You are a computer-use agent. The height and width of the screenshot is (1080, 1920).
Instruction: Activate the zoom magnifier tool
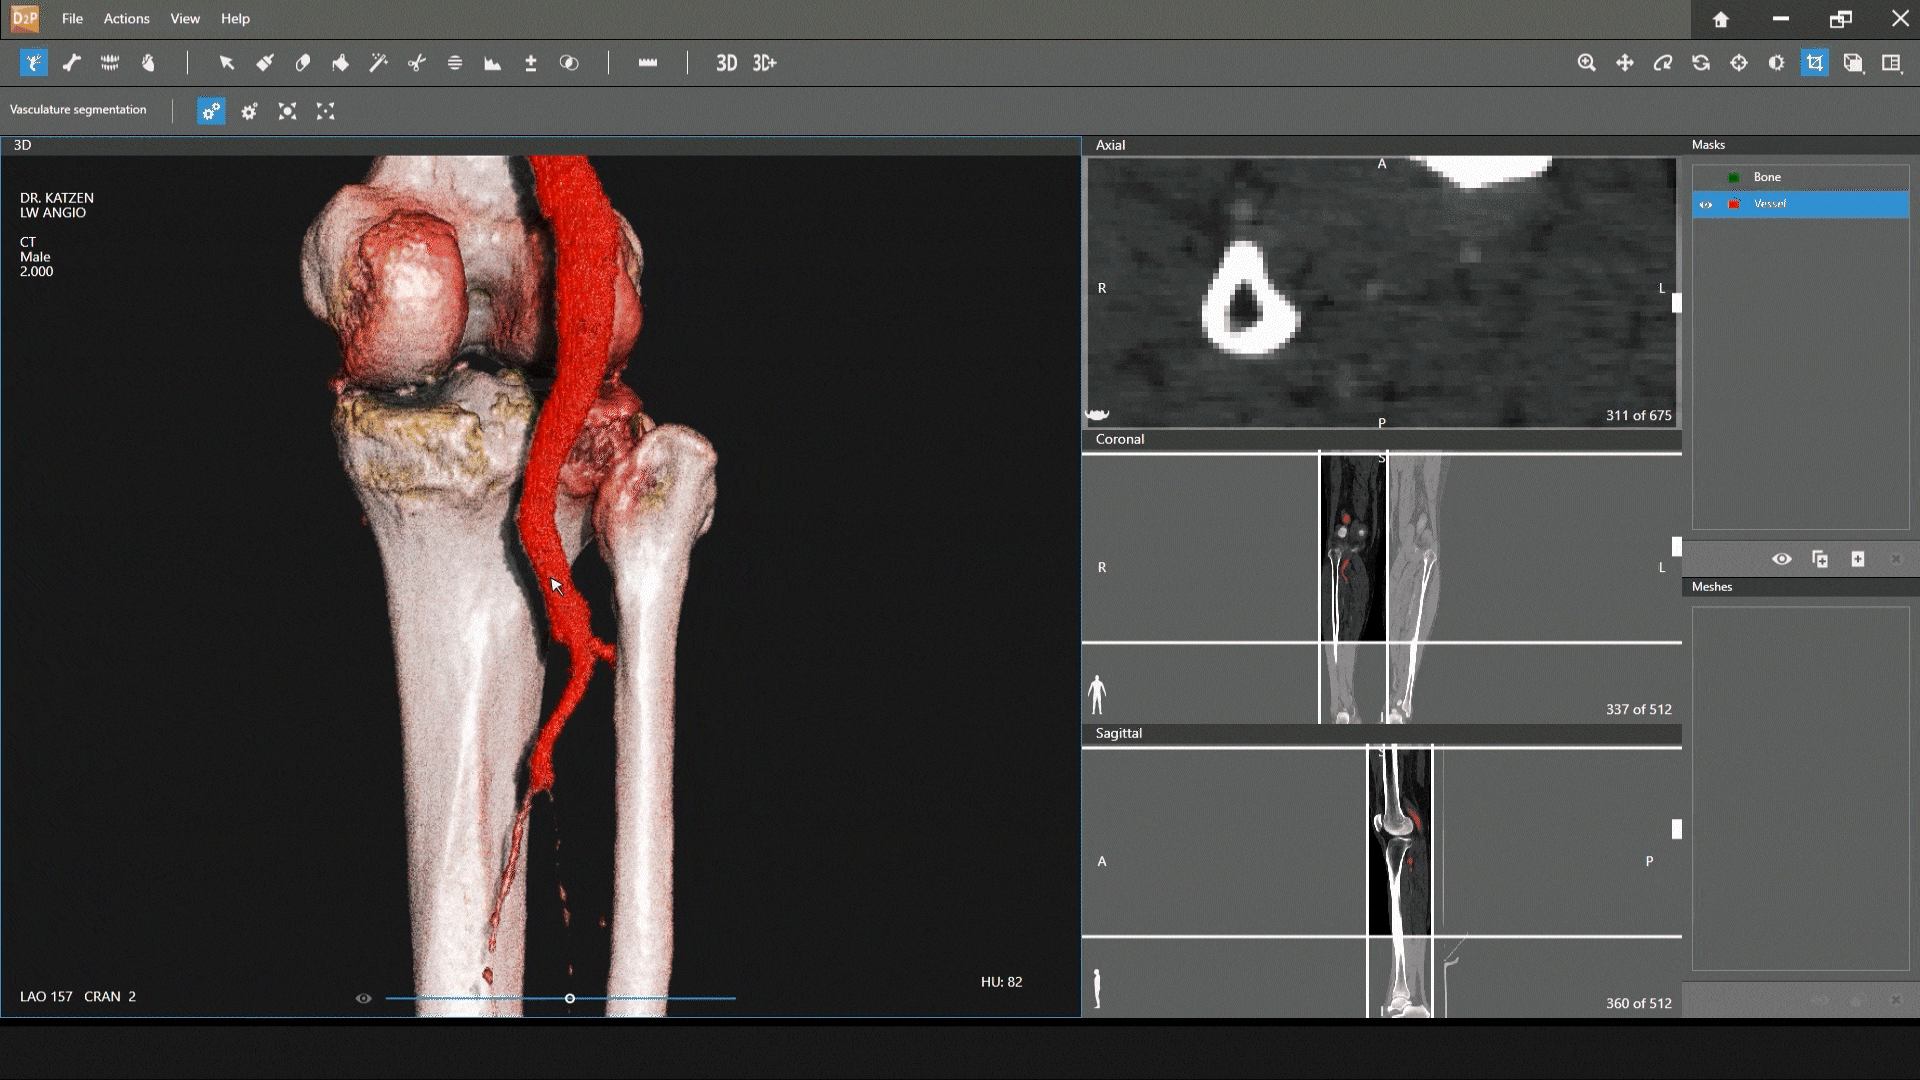[x=1587, y=63]
